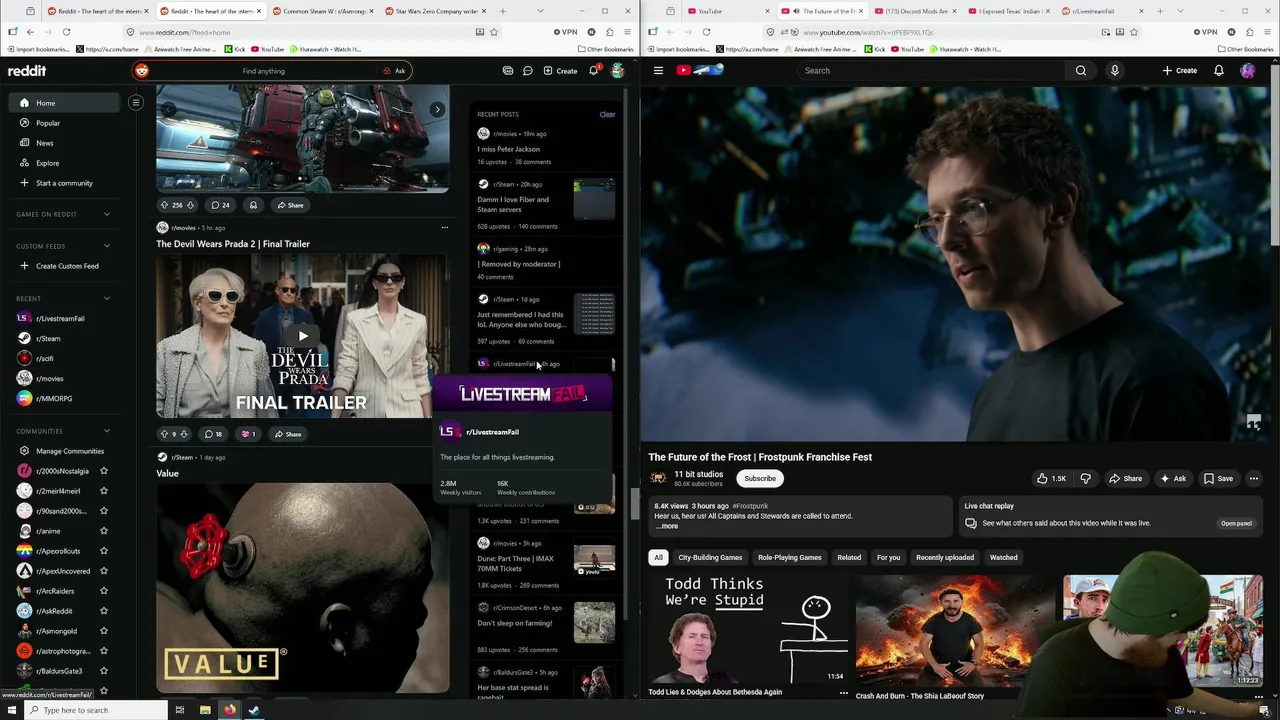Open Windows Task View in taskbar
The image size is (1280, 720).
180,710
